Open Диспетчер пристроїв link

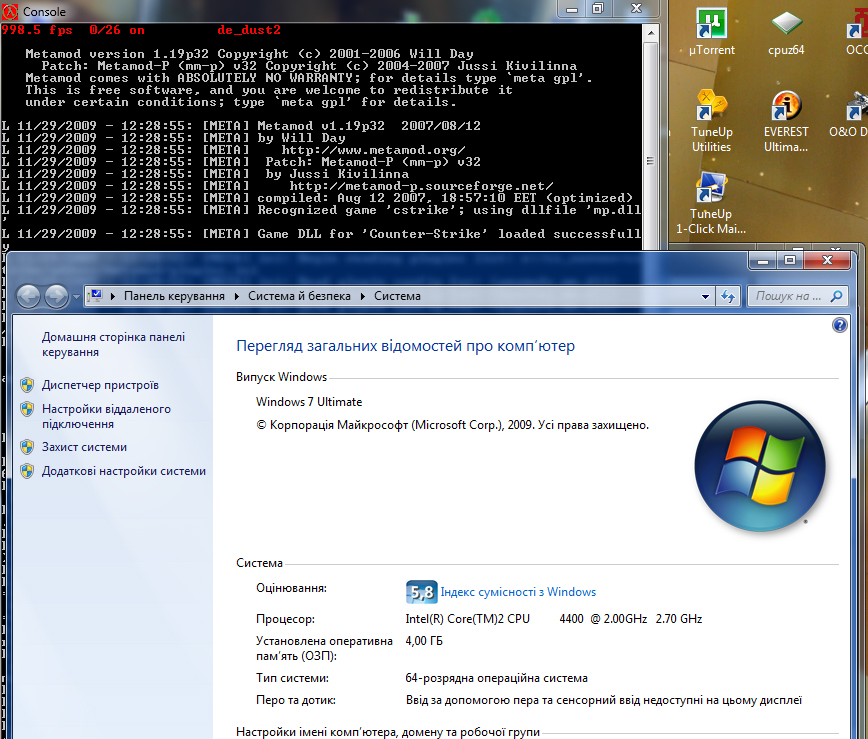coord(100,385)
